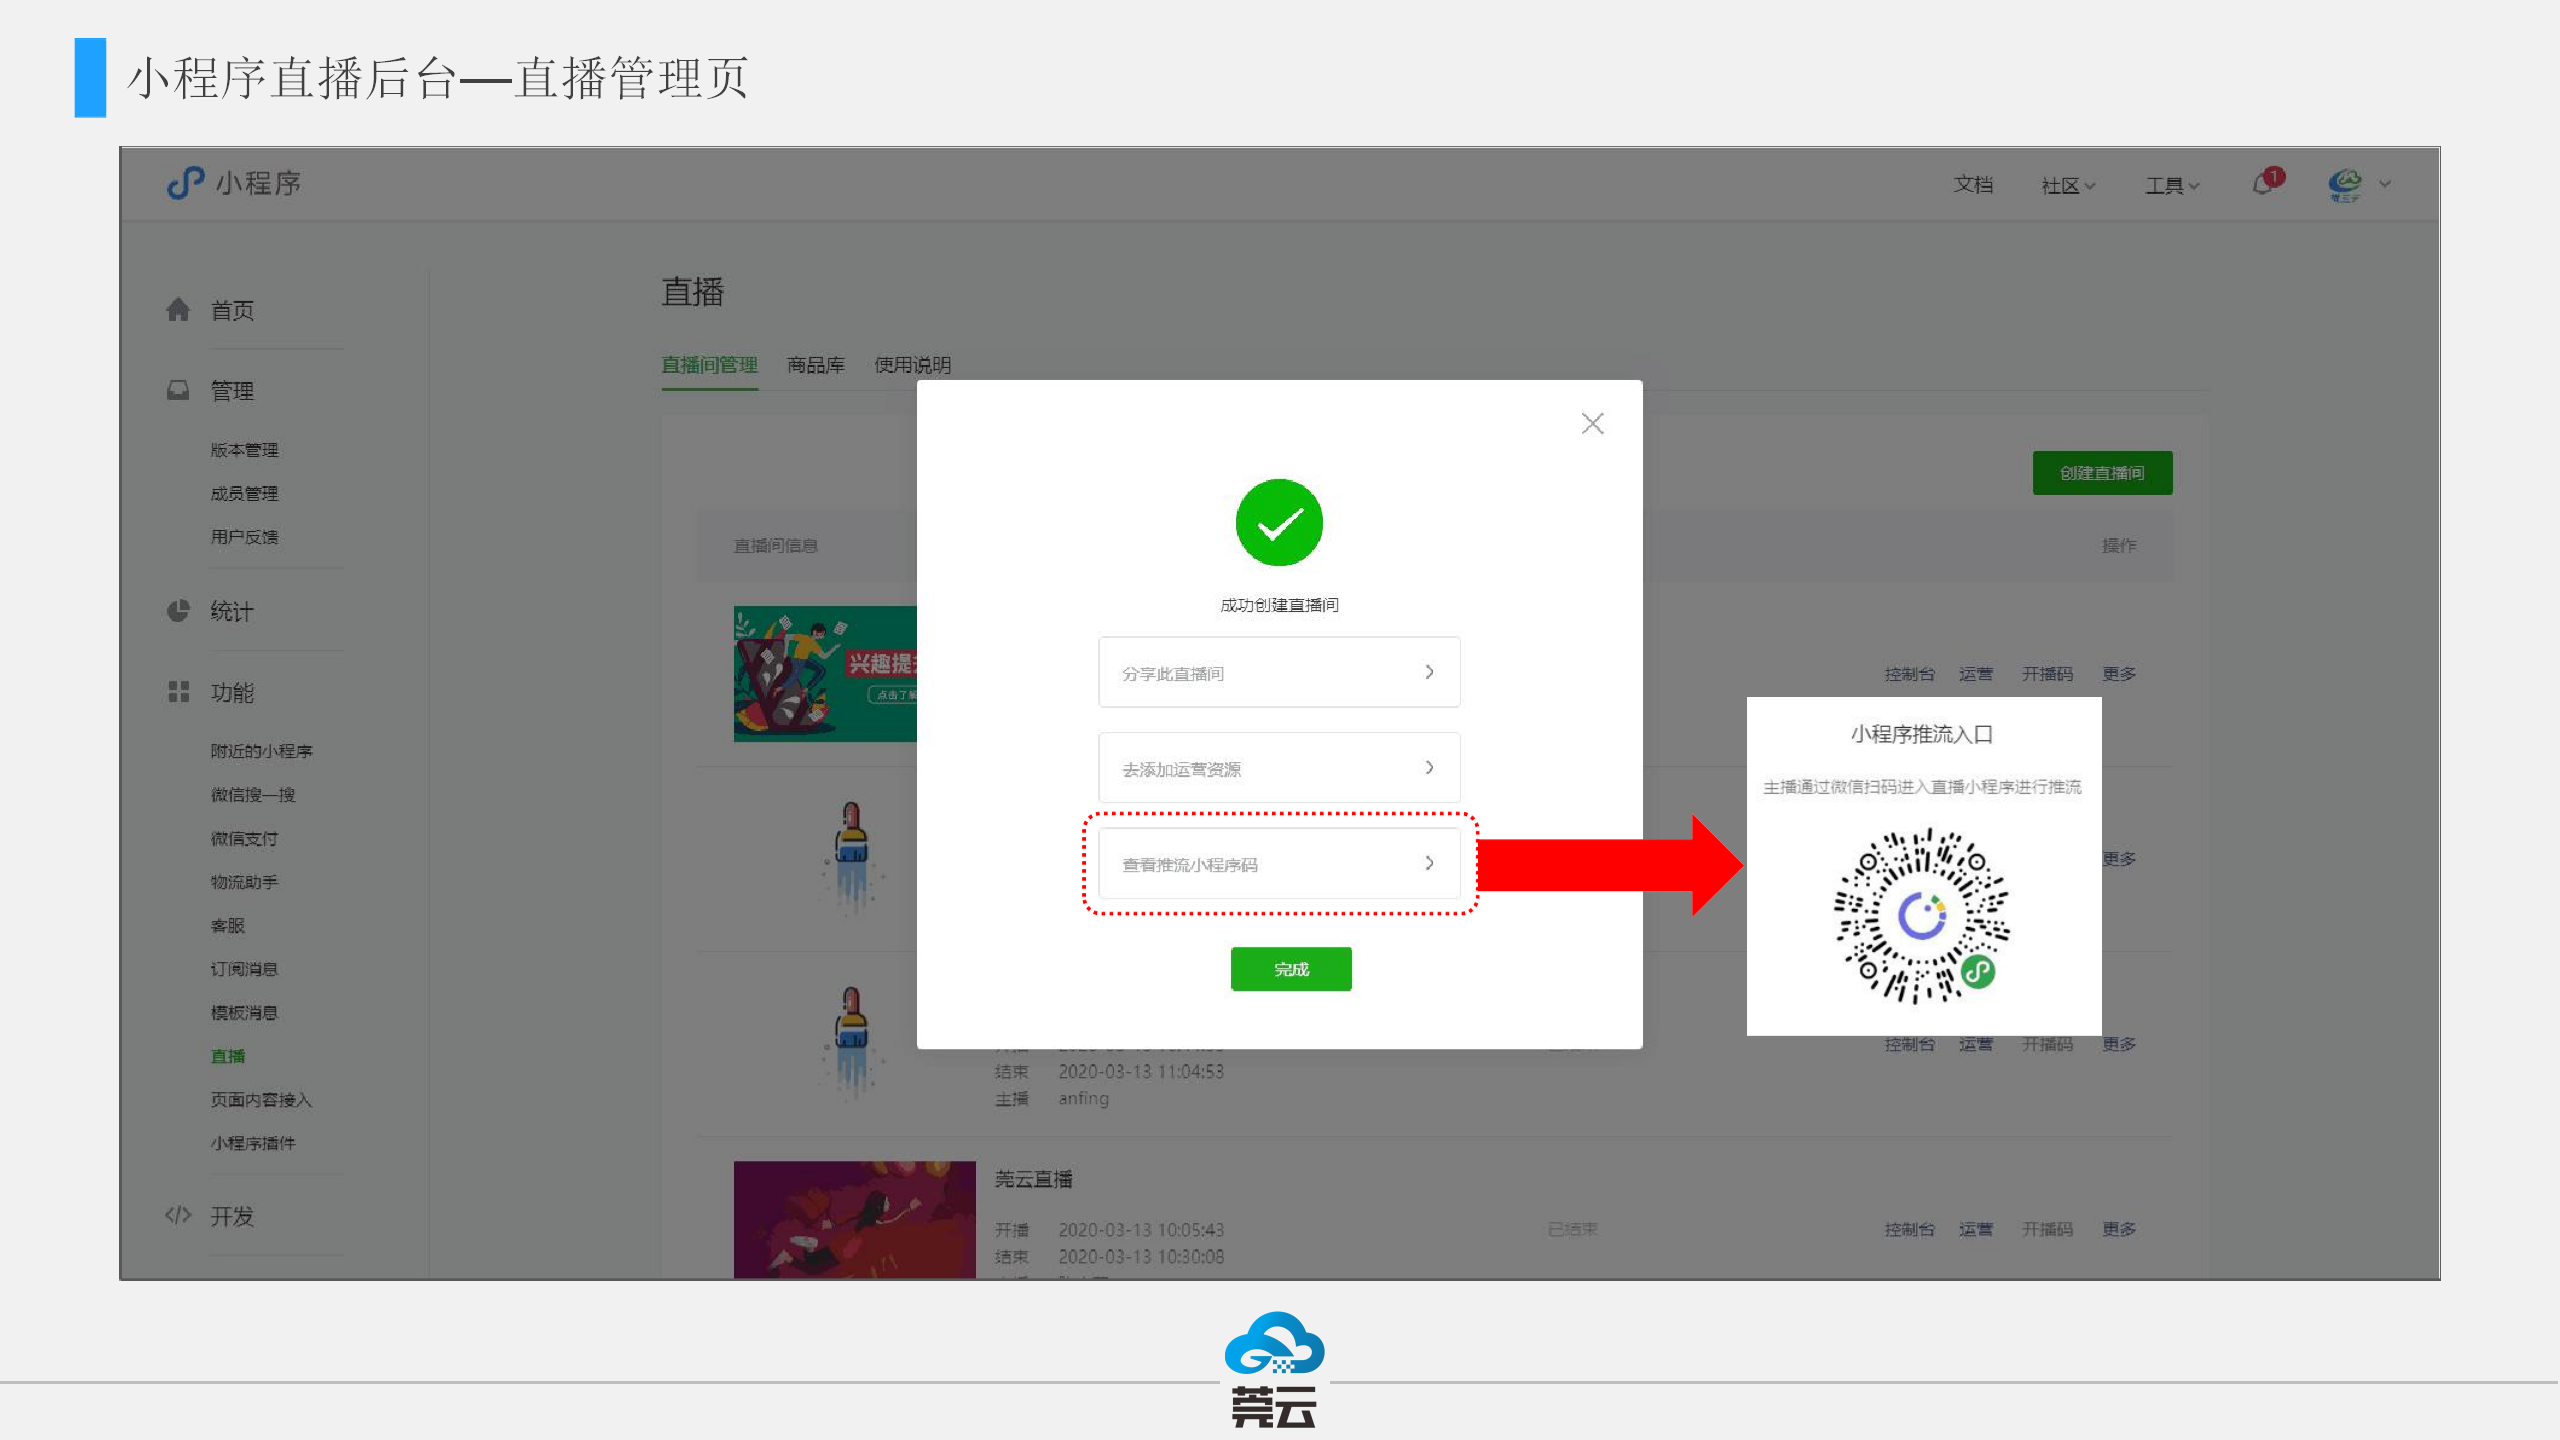The height and width of the screenshot is (1440, 2560).
Task: Open 开播码 for 莞云直播 row
Action: click(2047, 1229)
